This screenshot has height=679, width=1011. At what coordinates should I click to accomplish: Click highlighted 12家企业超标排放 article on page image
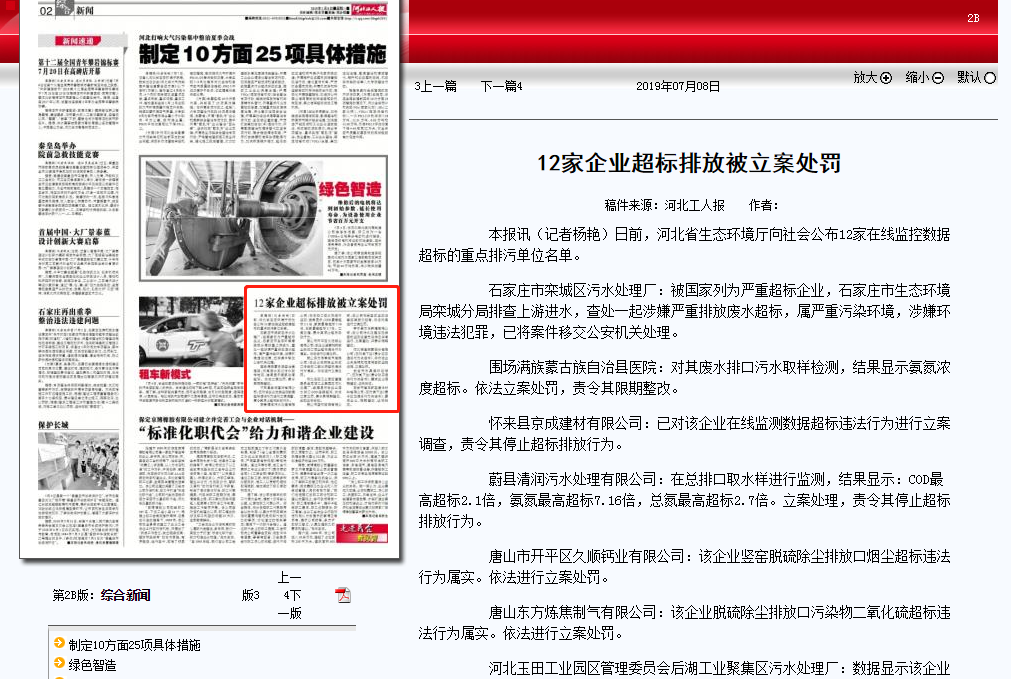[x=321, y=349]
